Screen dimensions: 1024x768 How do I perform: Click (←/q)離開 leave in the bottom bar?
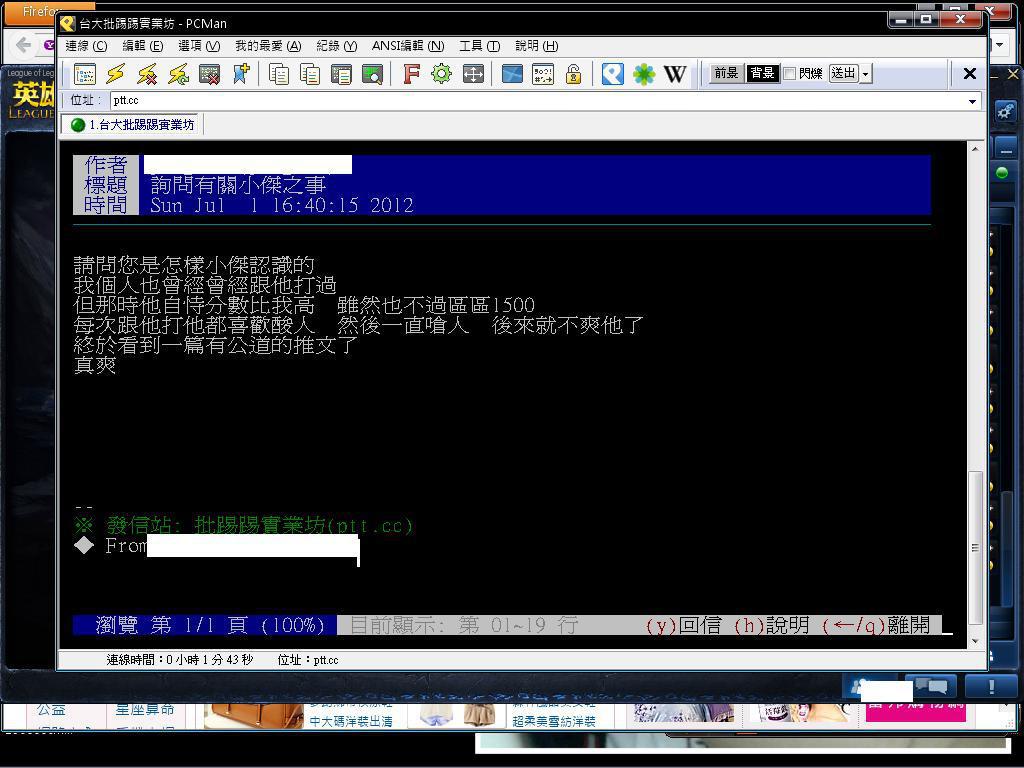coord(875,625)
